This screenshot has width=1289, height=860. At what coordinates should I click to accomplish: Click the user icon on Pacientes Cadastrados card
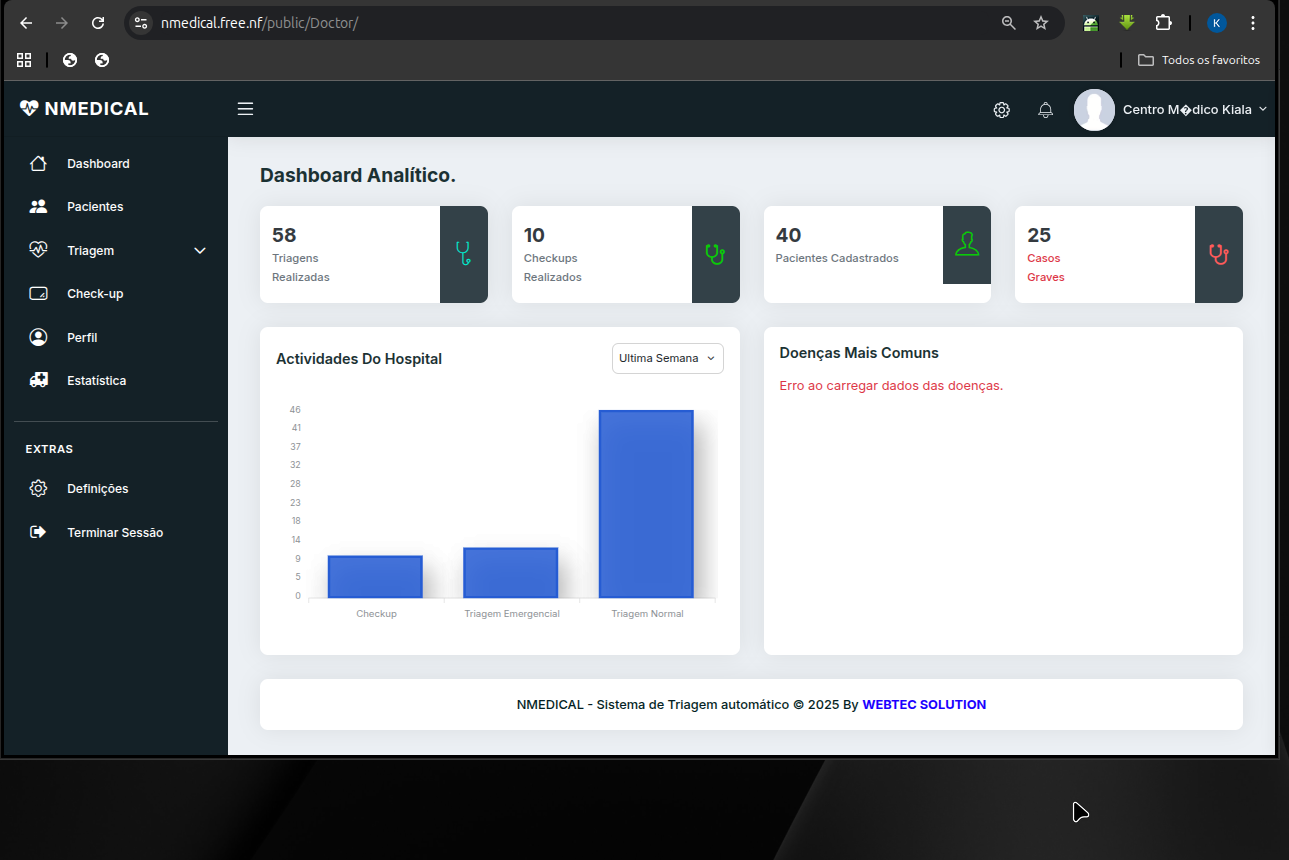coord(966,244)
